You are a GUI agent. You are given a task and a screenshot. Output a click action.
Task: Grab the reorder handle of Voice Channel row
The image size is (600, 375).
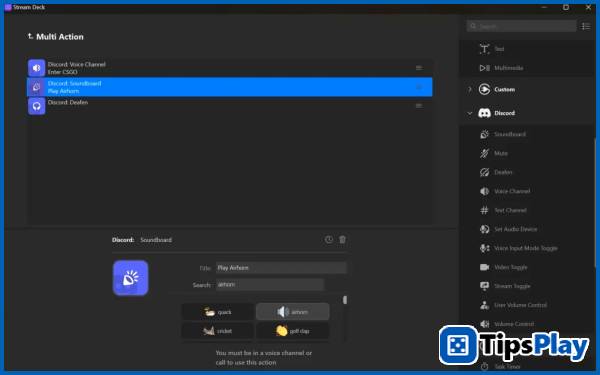point(419,68)
